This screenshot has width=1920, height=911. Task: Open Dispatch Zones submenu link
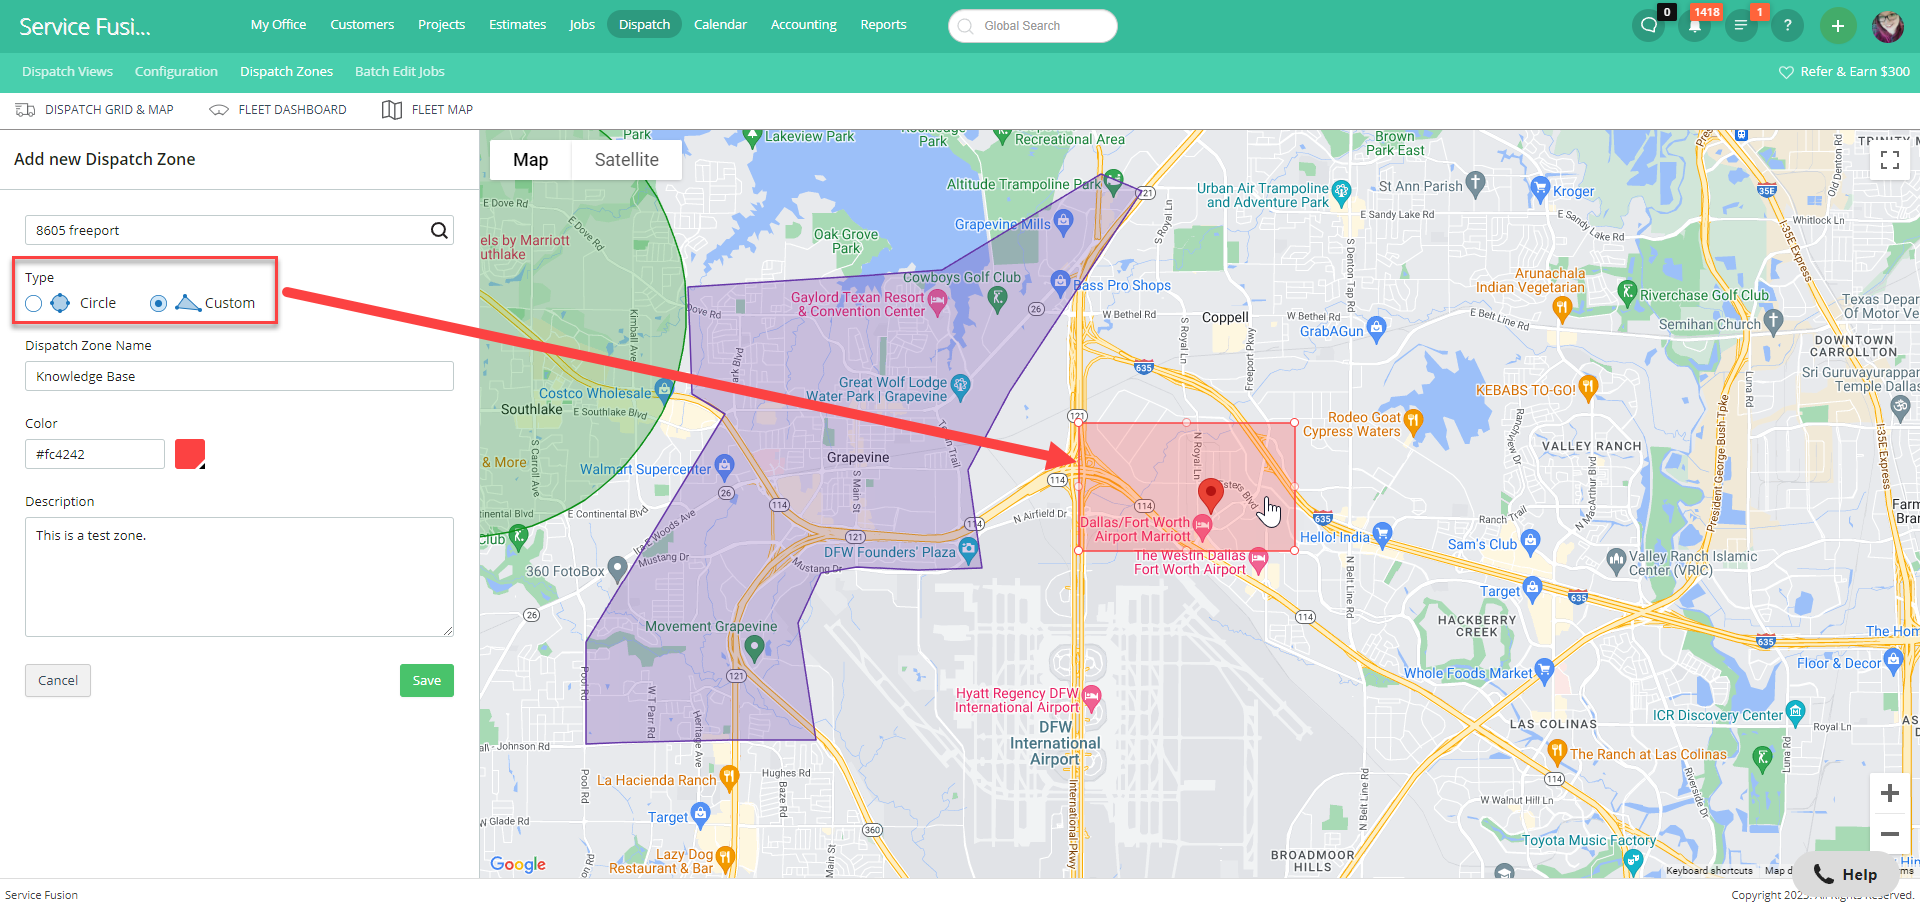(286, 72)
